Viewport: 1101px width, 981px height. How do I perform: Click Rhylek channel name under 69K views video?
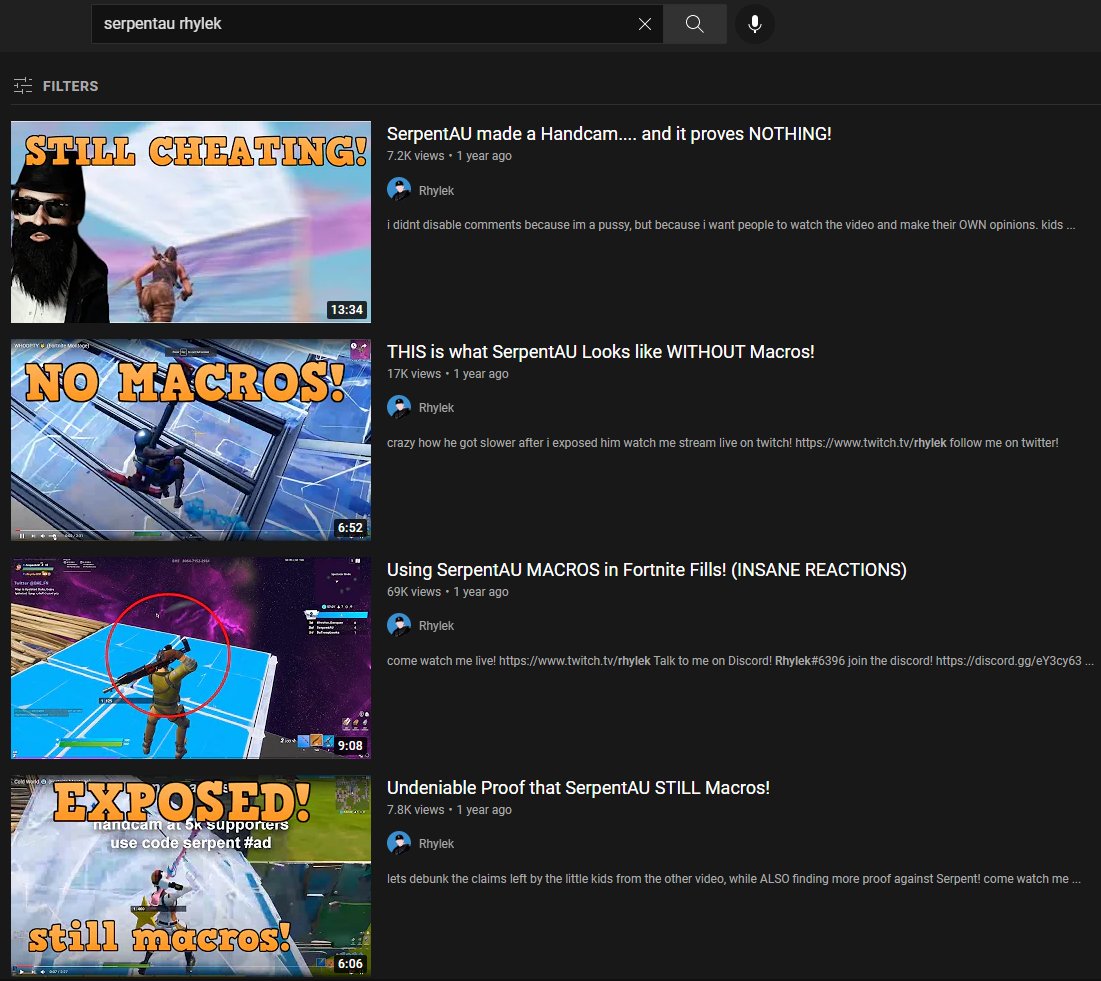(437, 625)
